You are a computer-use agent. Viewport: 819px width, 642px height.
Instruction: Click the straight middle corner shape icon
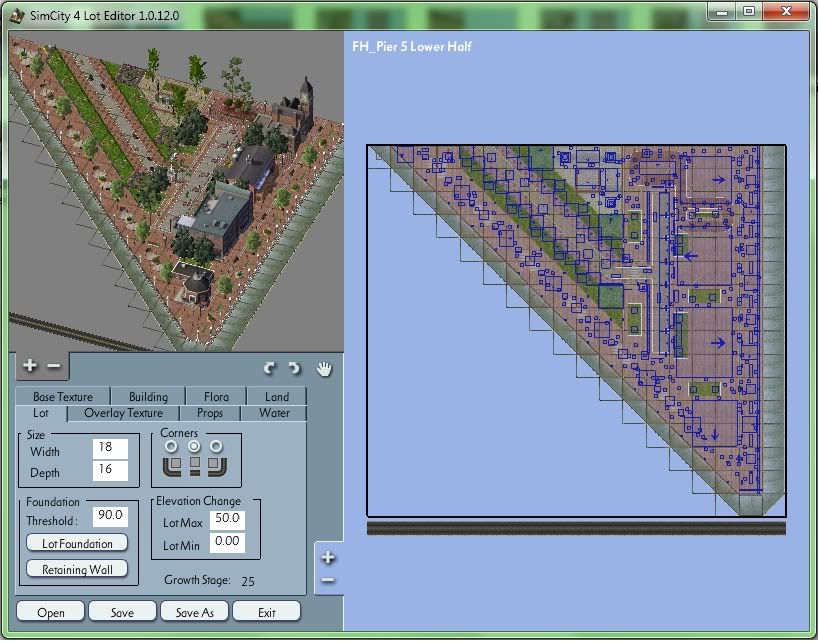(x=195, y=466)
